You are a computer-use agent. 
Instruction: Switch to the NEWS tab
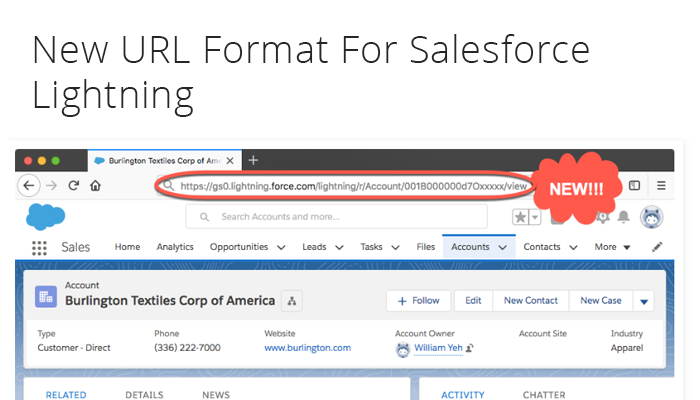(x=216, y=395)
